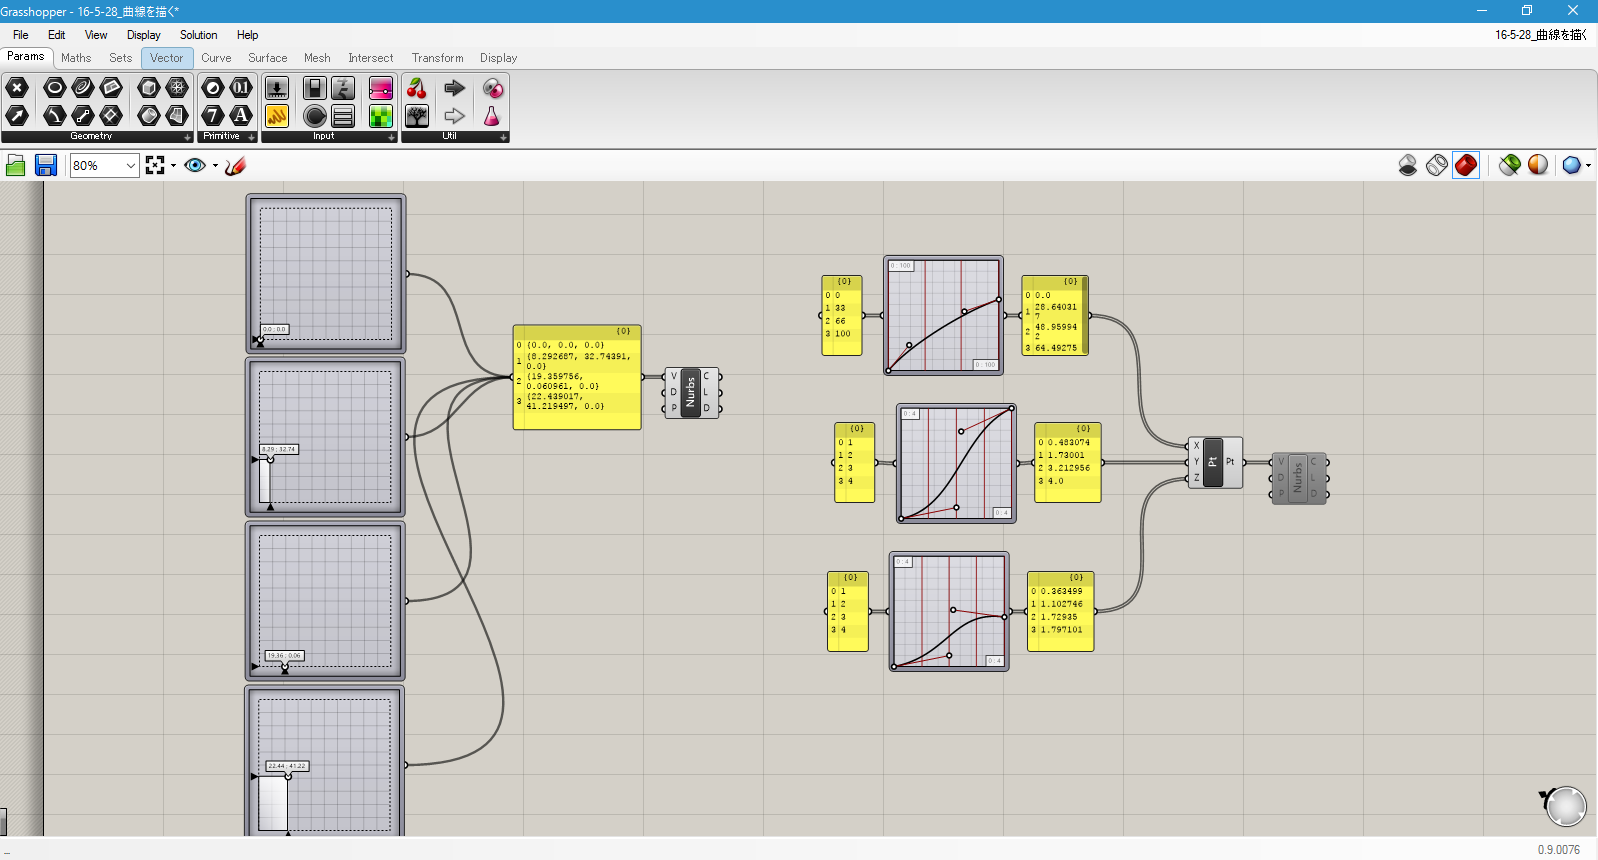Select the sketch pen tool icon
The width and height of the screenshot is (1598, 860).
coord(235,165)
